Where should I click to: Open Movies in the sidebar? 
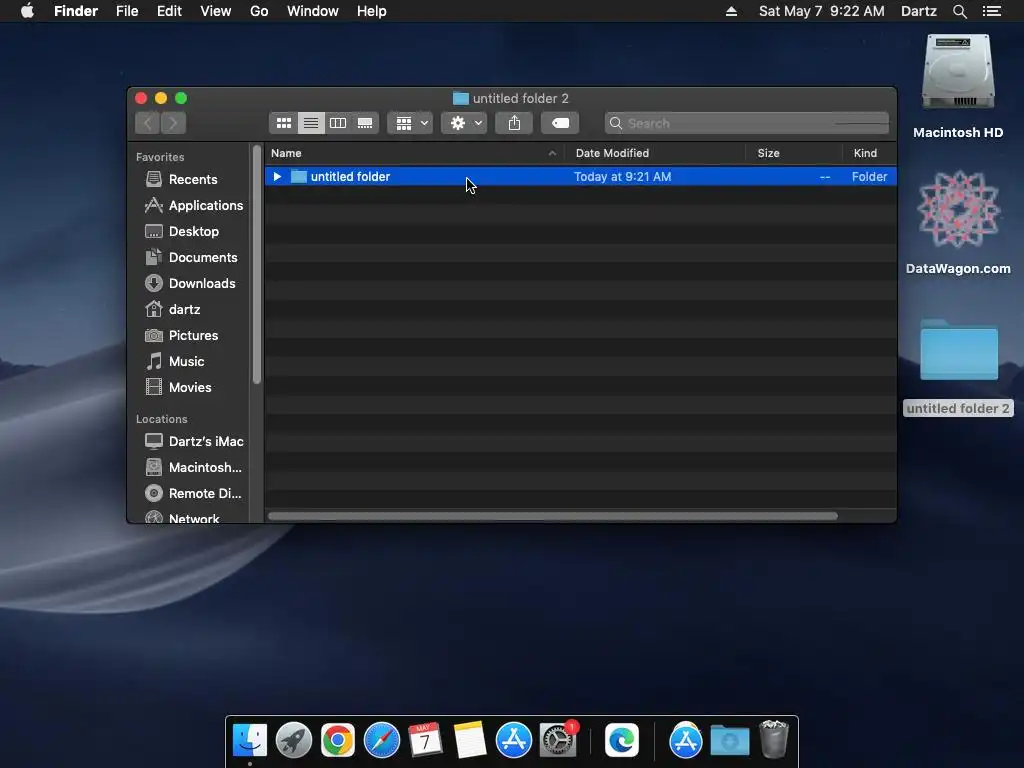pos(178,387)
